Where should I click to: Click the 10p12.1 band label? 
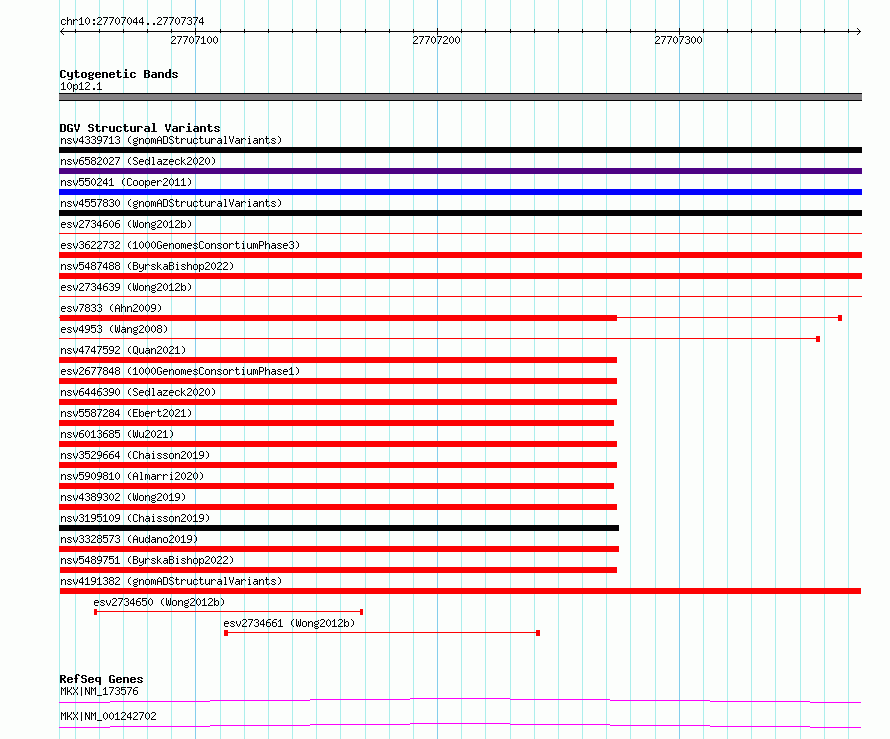tap(81, 86)
